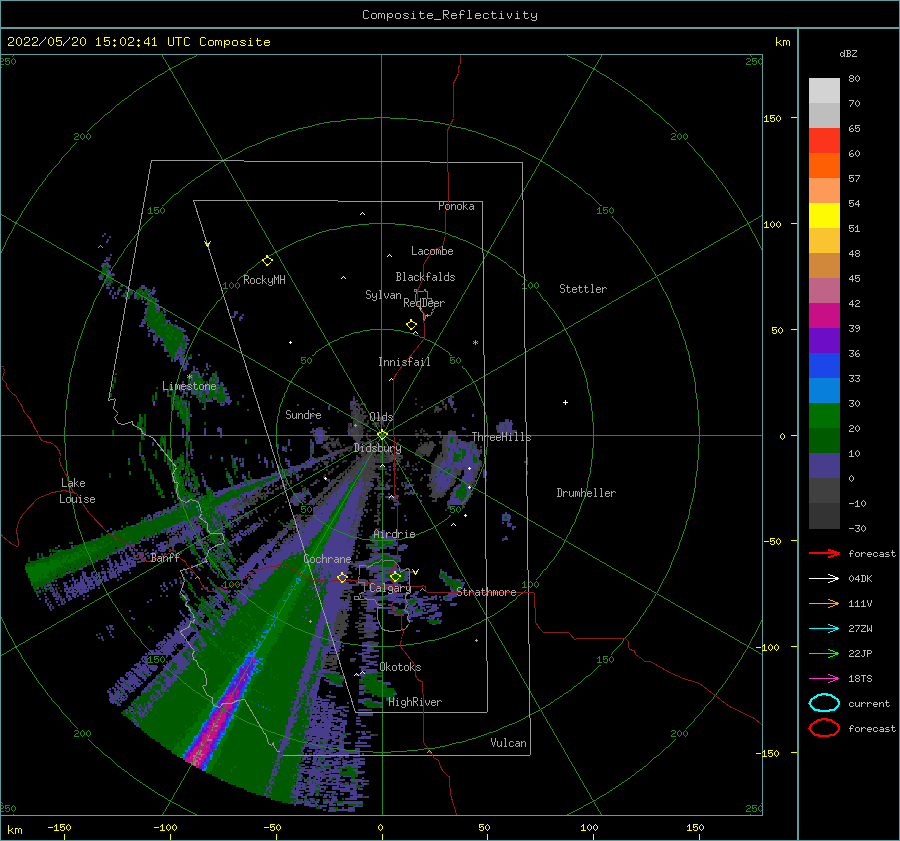Image resolution: width=900 pixels, height=841 pixels.
Task: Click the Banff label
Action: click(165, 557)
